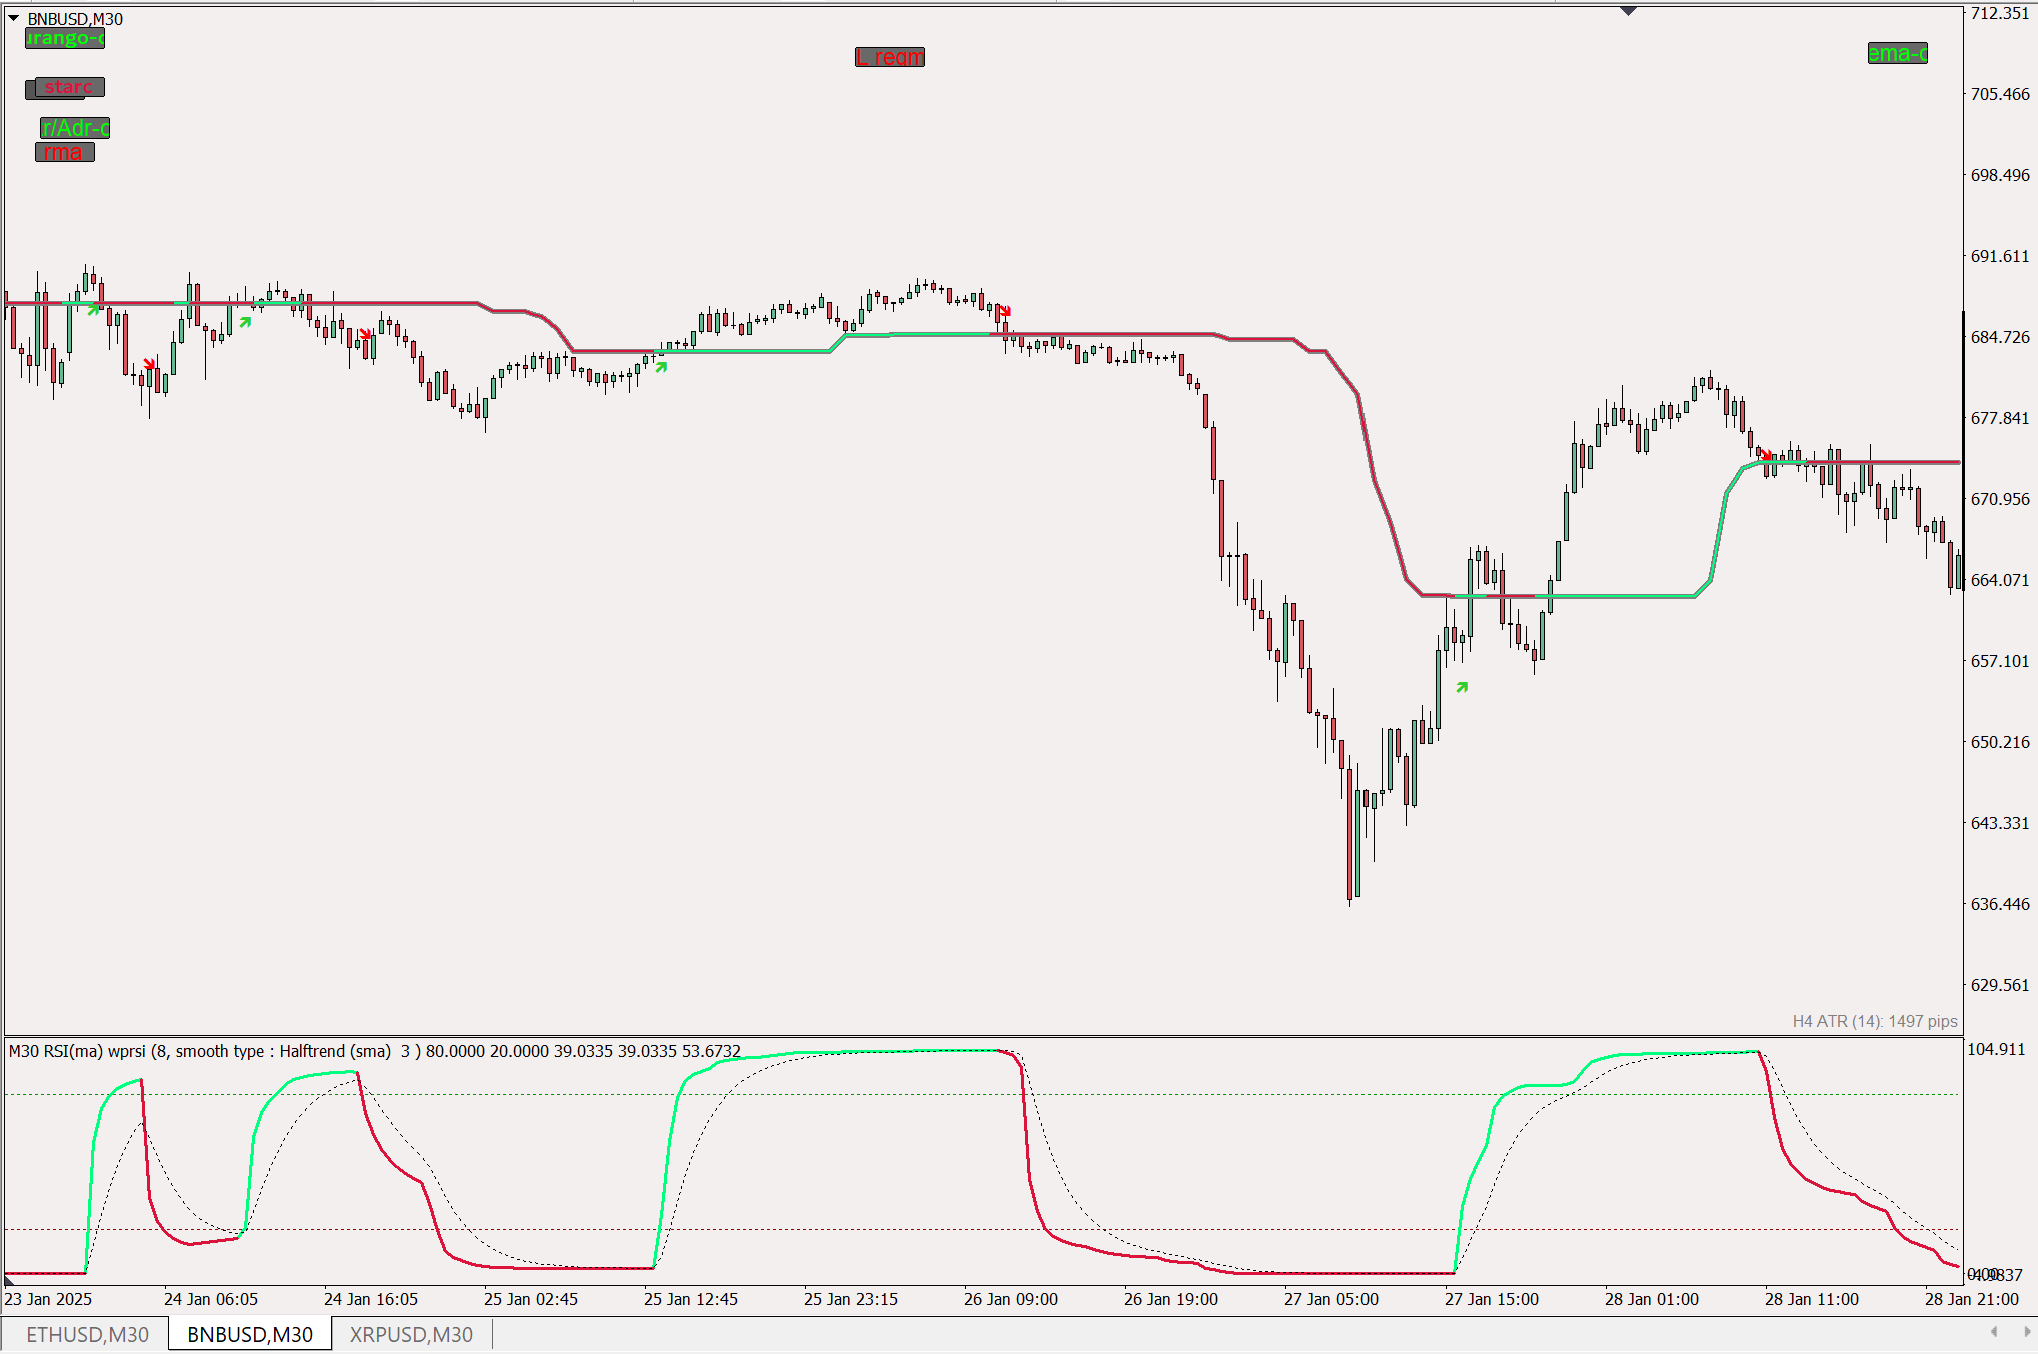Click the red sell arrow near 28 Jan 11:00

[1766, 455]
